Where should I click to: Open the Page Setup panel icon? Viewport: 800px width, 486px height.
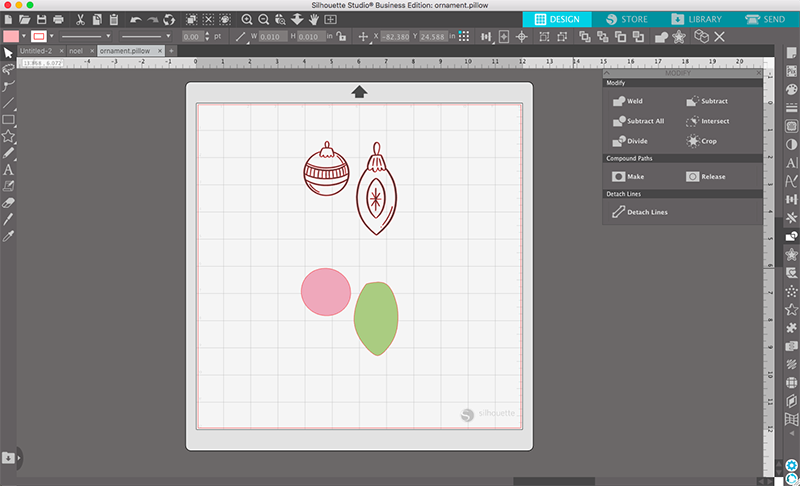pos(791,54)
